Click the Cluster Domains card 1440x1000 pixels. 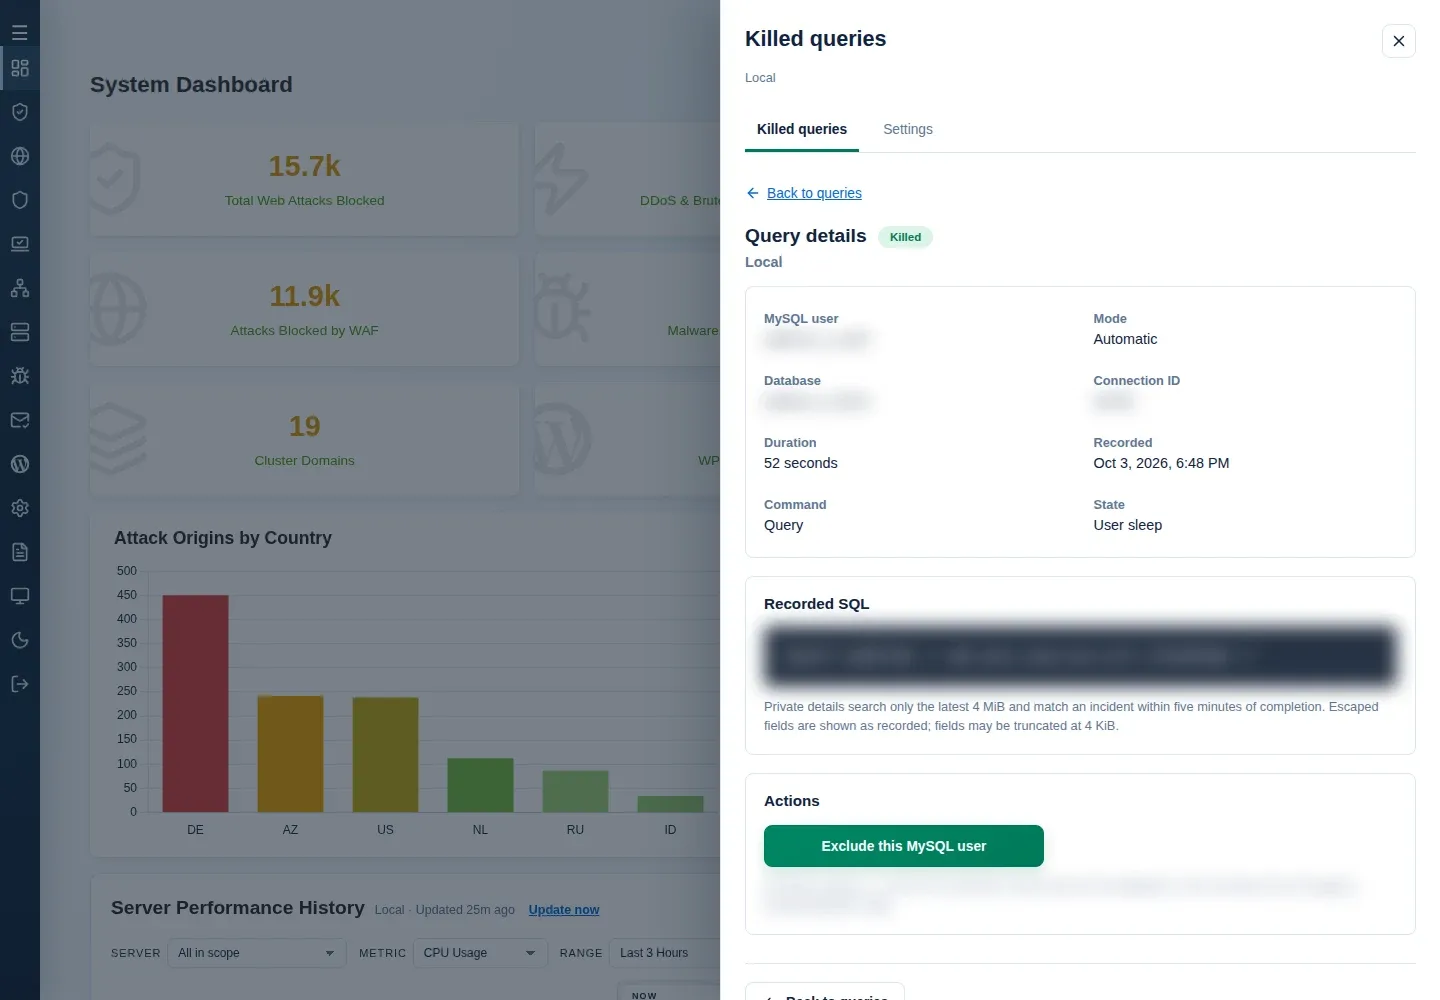pyautogui.click(x=304, y=440)
